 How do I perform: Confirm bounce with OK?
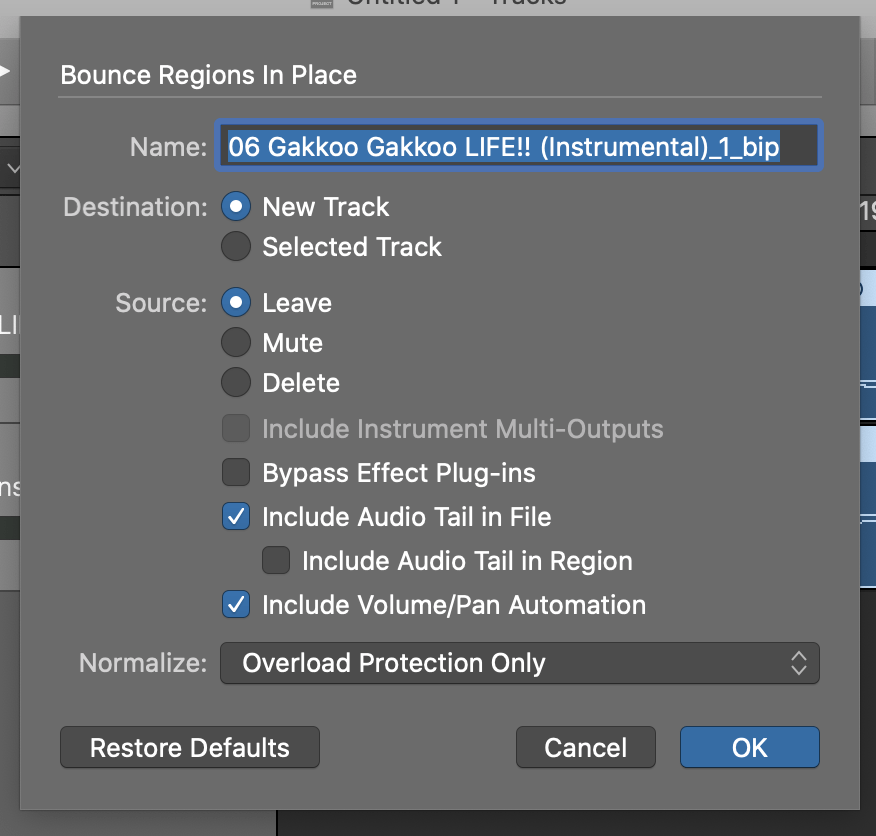[x=749, y=748]
